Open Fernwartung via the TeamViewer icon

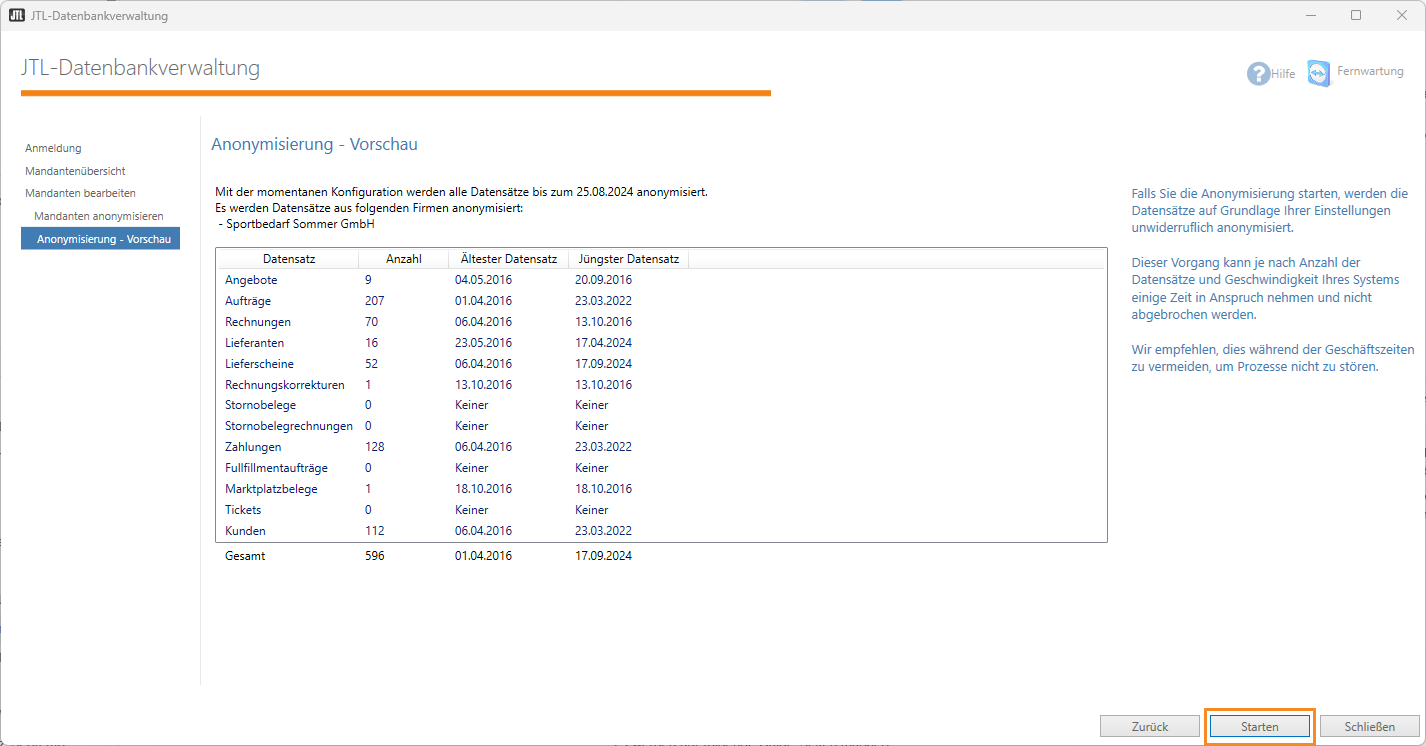(x=1319, y=73)
